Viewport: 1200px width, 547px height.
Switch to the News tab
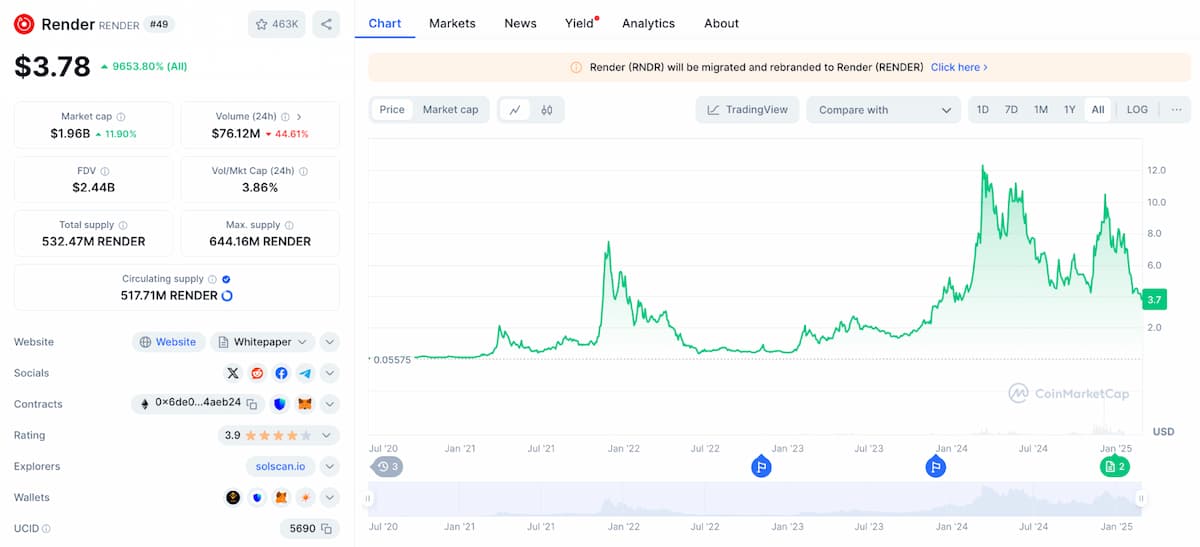click(520, 23)
